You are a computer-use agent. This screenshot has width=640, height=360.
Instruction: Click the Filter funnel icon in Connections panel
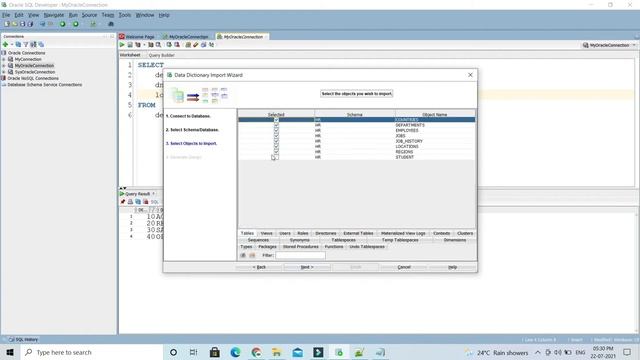[x=26, y=44]
